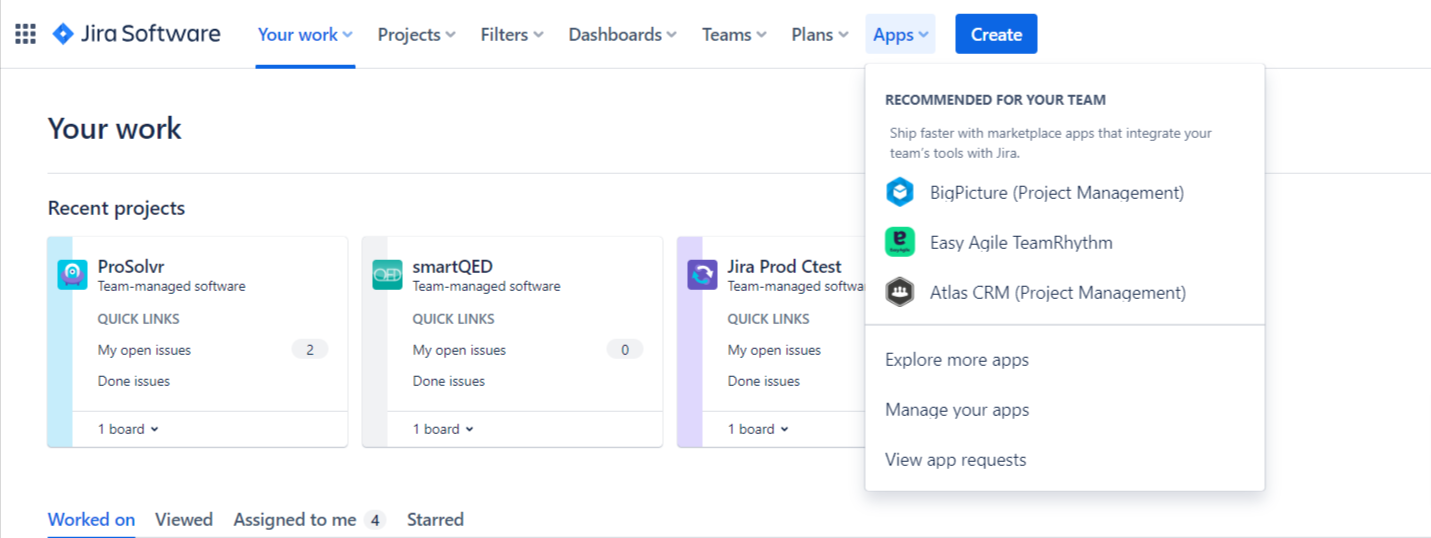
Task: Open the smartQED project title link
Action: (453, 267)
